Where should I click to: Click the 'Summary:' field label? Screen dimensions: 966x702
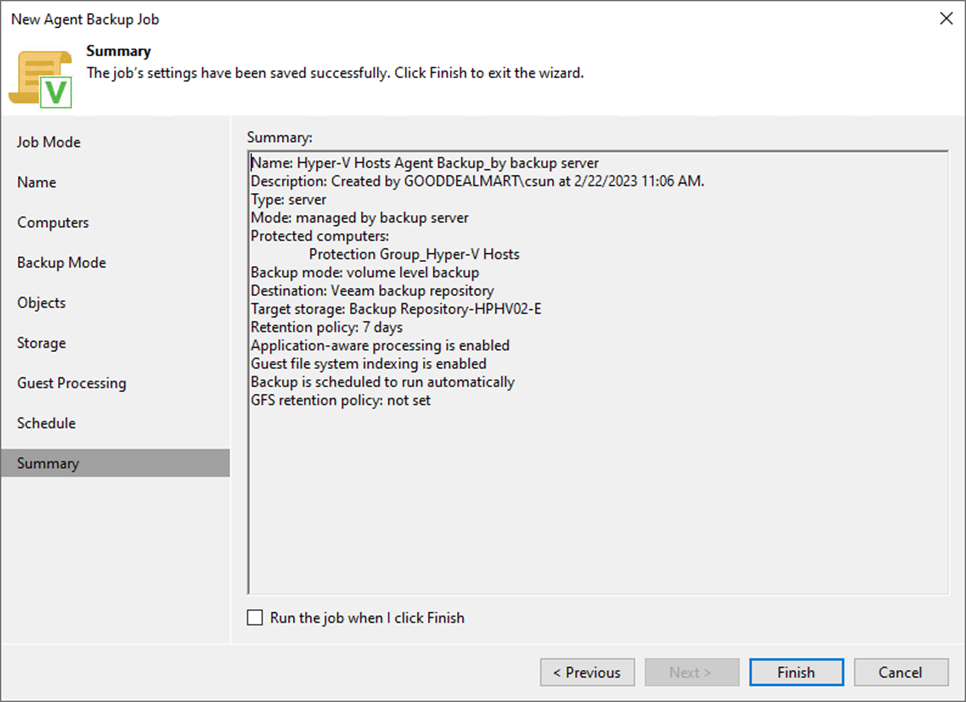[280, 137]
